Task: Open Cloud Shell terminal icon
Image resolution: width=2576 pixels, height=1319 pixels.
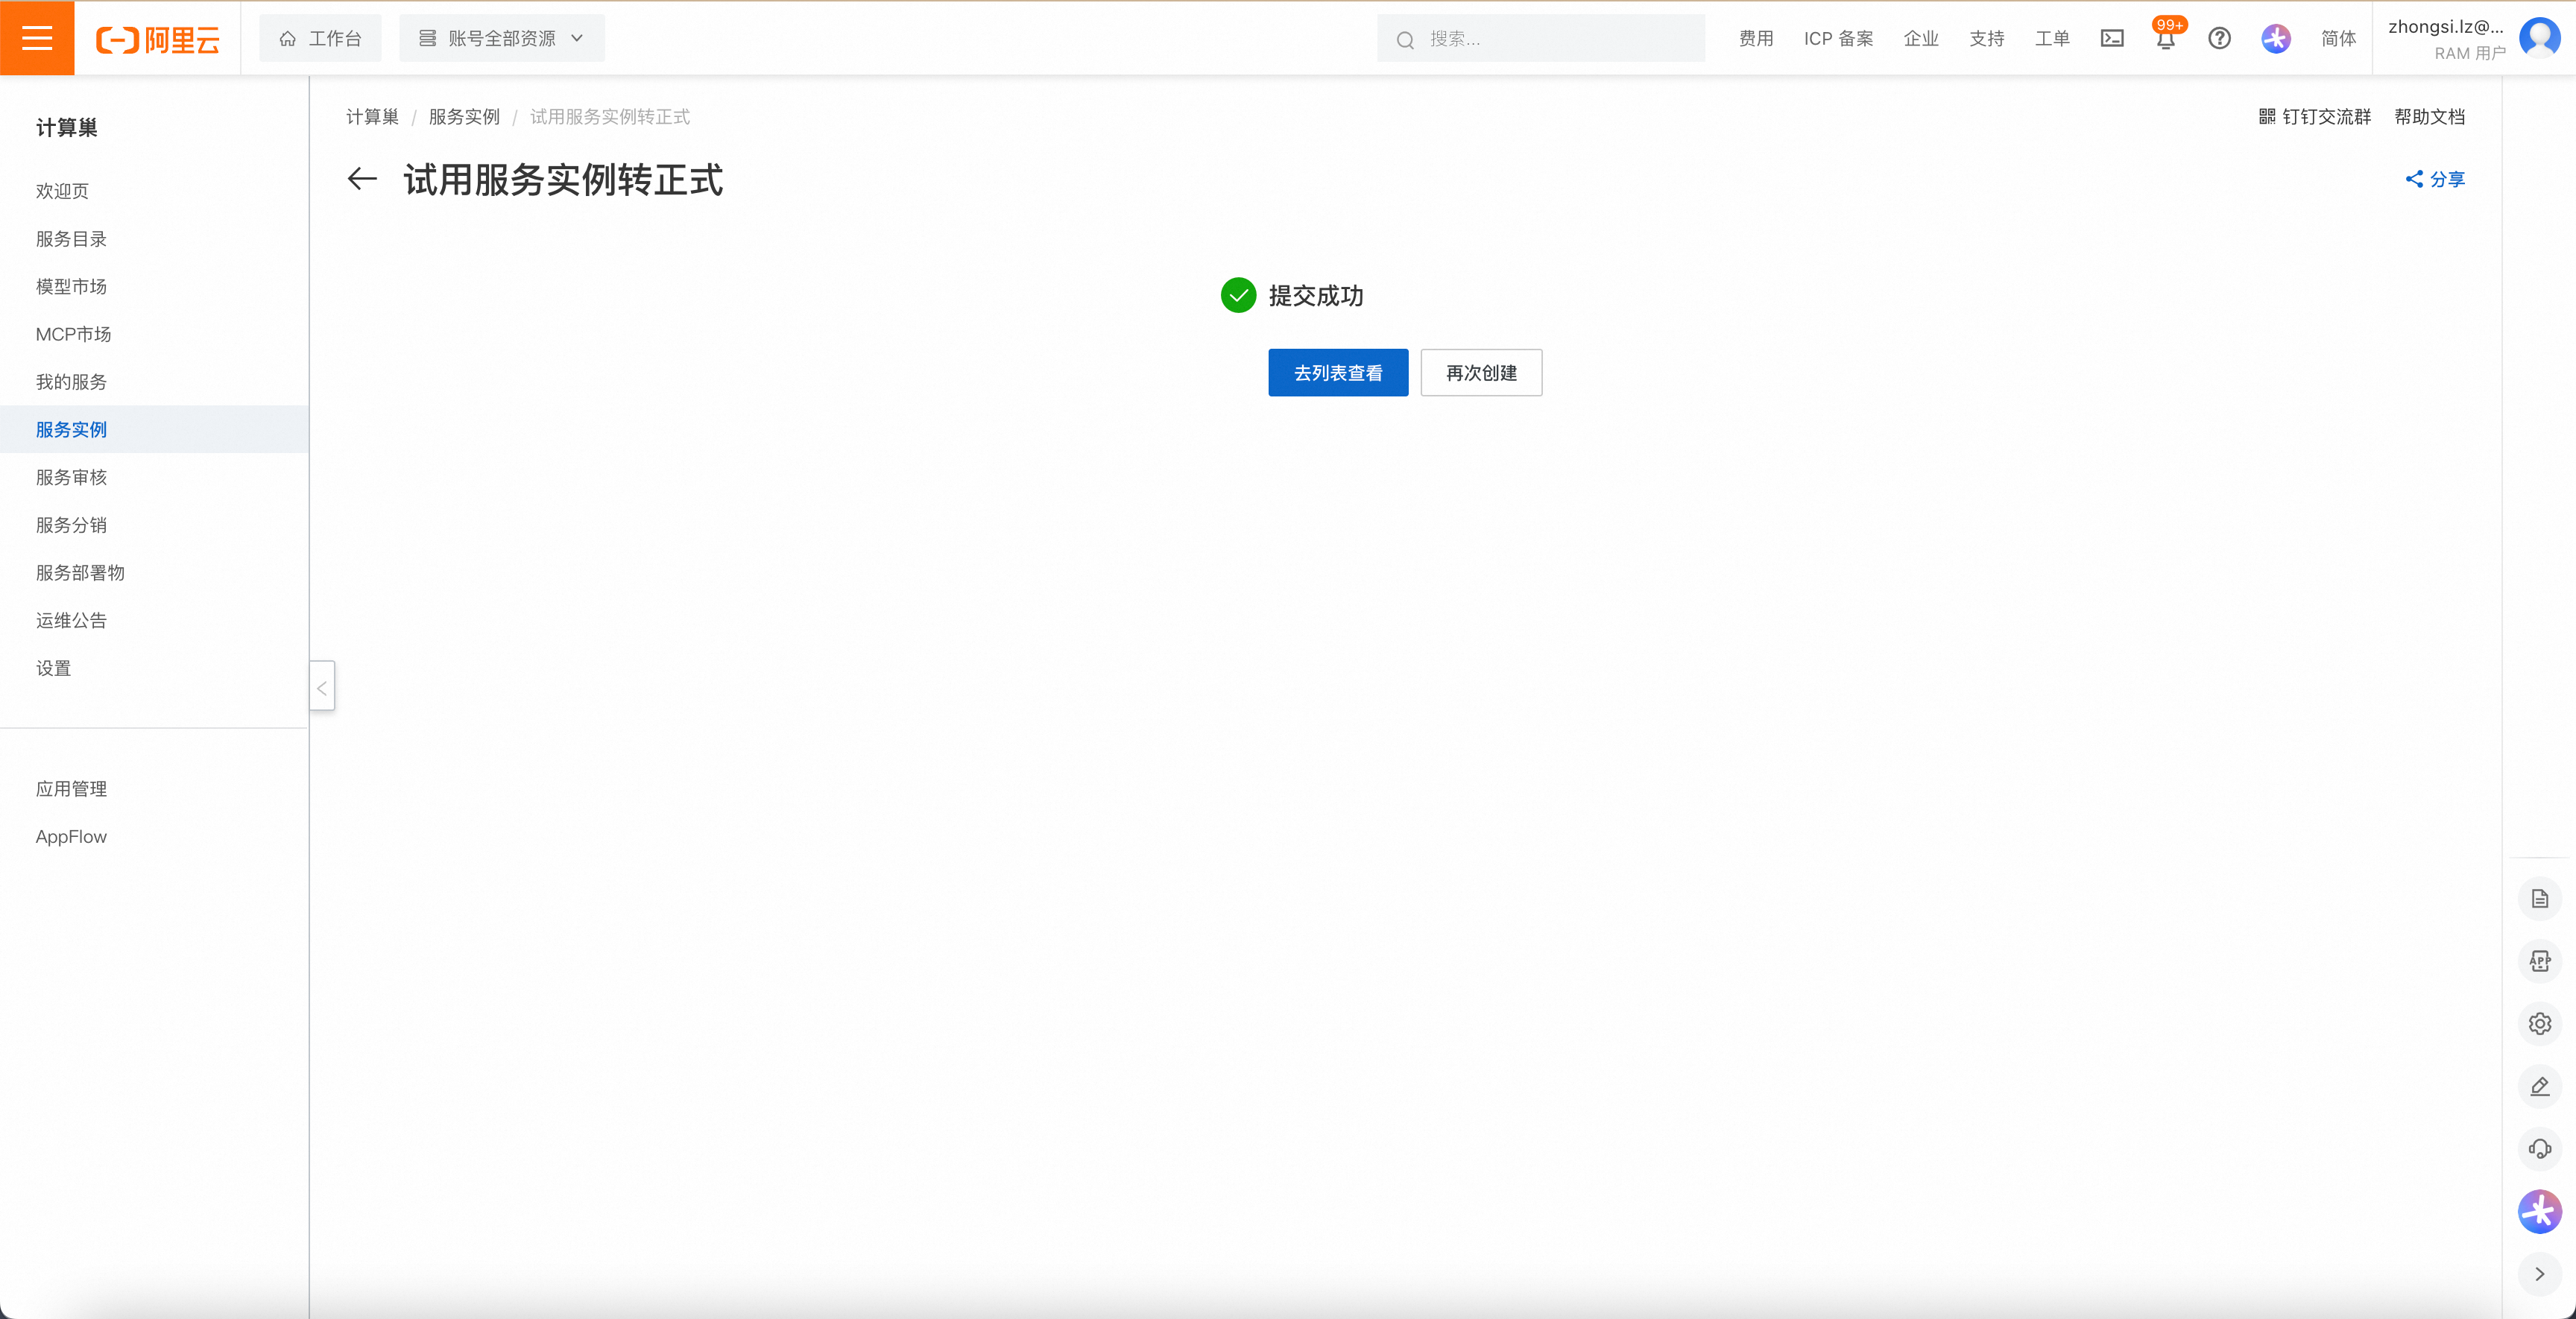Action: click(x=2112, y=38)
